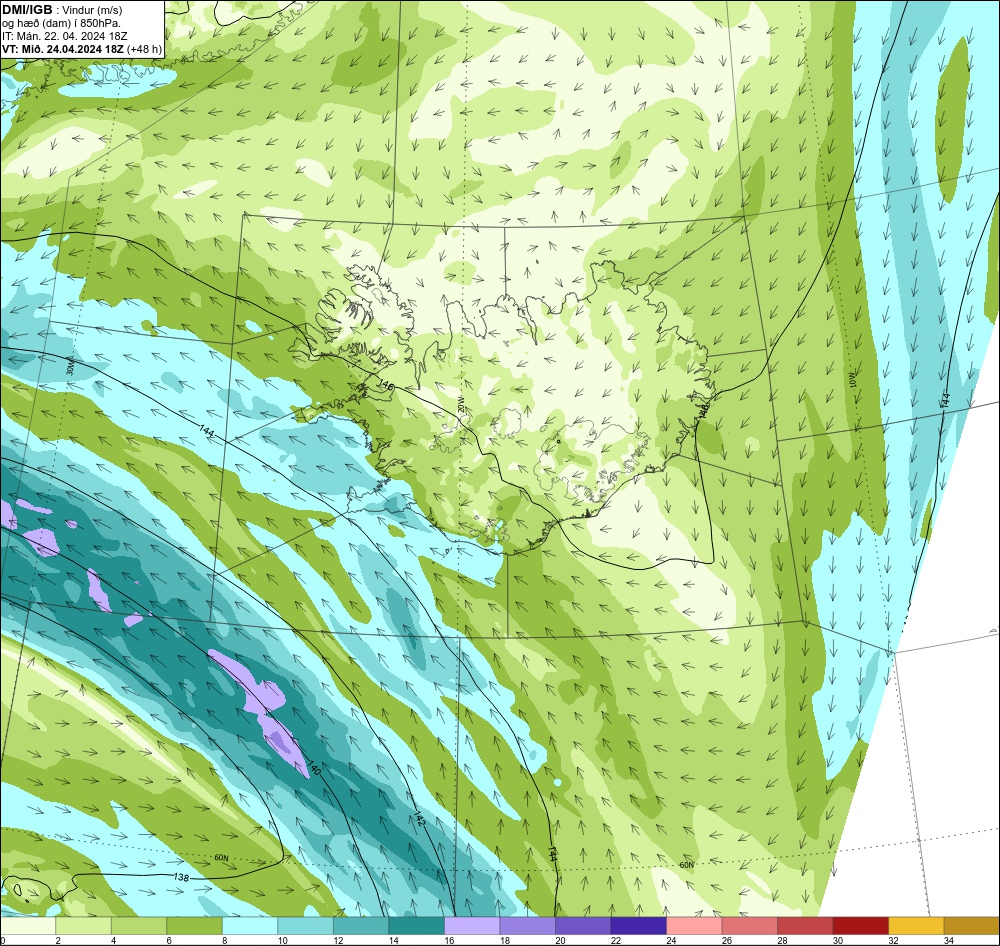Click the 16–18 m/s lavender legend swatch

(472, 925)
